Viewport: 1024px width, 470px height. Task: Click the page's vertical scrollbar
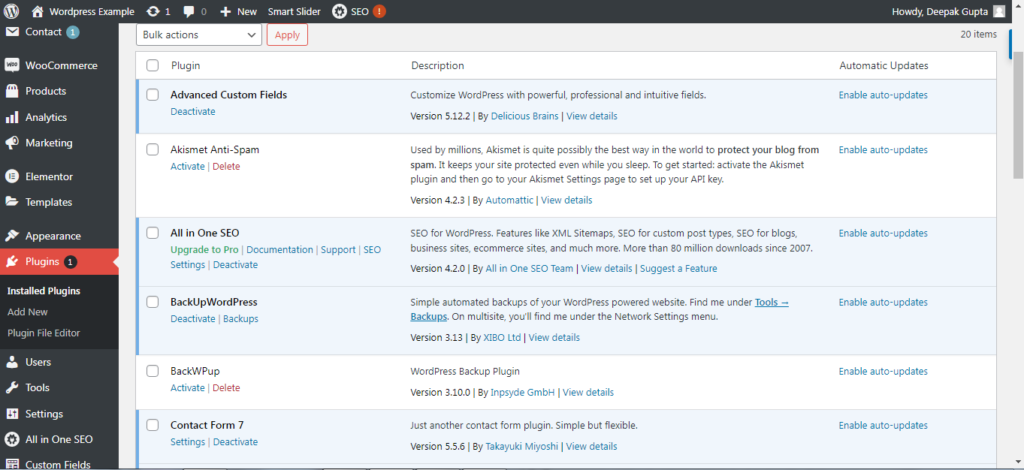[1018, 200]
